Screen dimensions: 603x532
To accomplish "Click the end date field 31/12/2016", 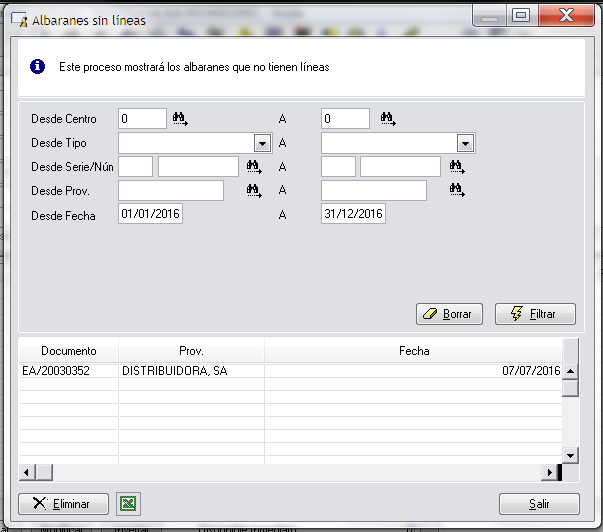I will pyautogui.click(x=353, y=214).
